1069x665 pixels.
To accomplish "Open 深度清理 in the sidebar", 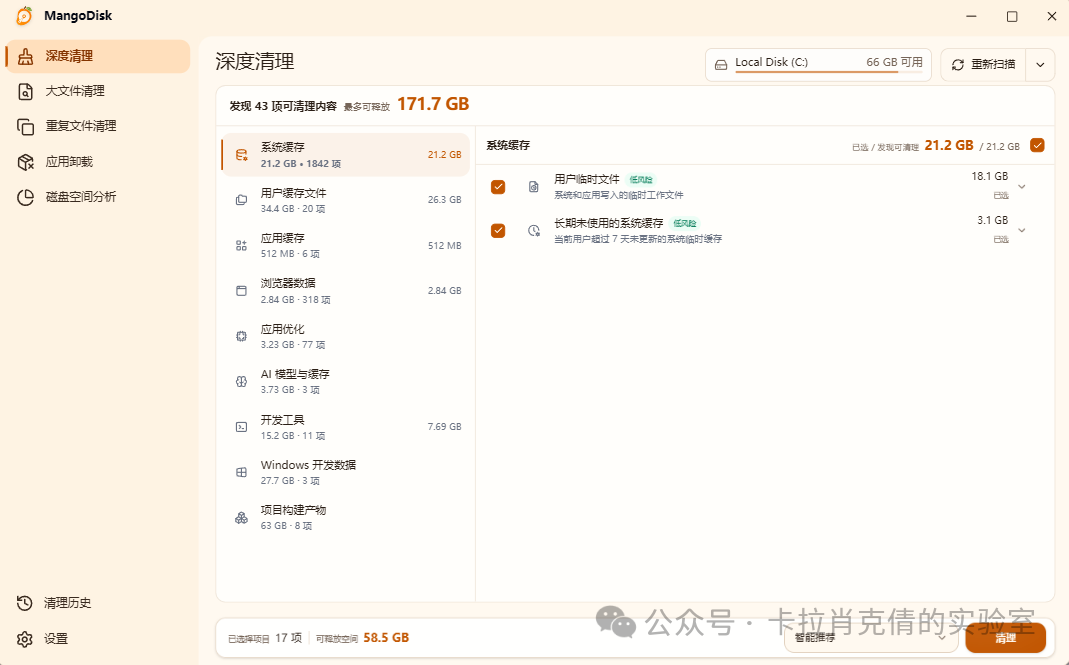I will click(98, 57).
